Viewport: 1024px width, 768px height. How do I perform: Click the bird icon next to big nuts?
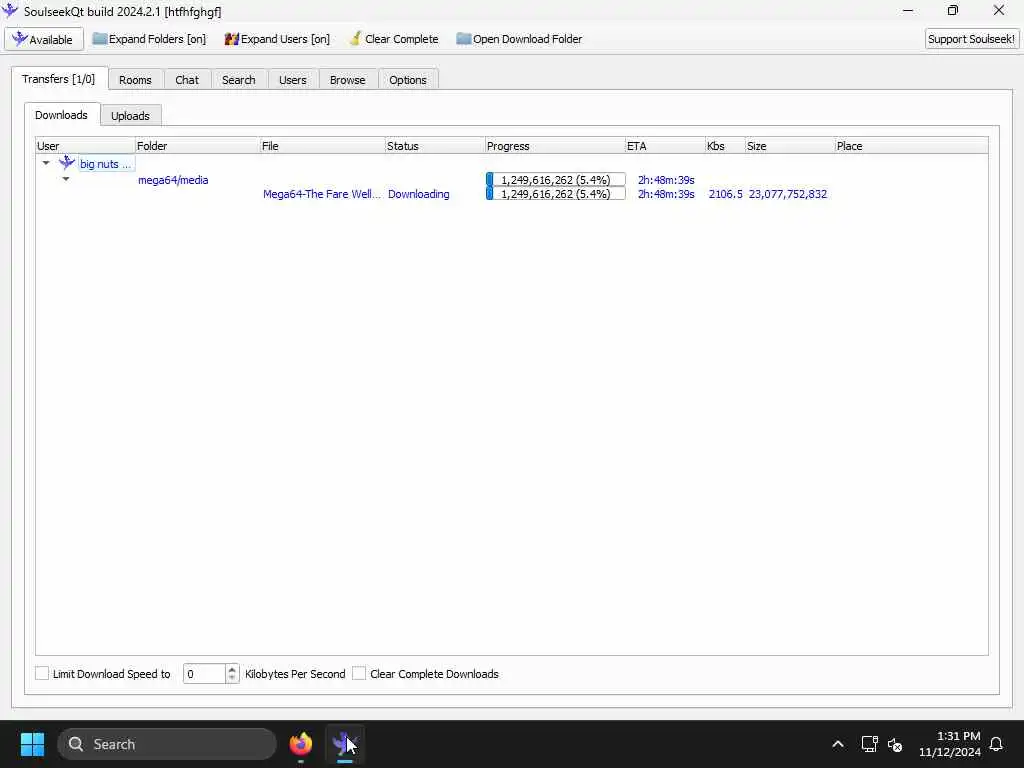click(x=67, y=163)
